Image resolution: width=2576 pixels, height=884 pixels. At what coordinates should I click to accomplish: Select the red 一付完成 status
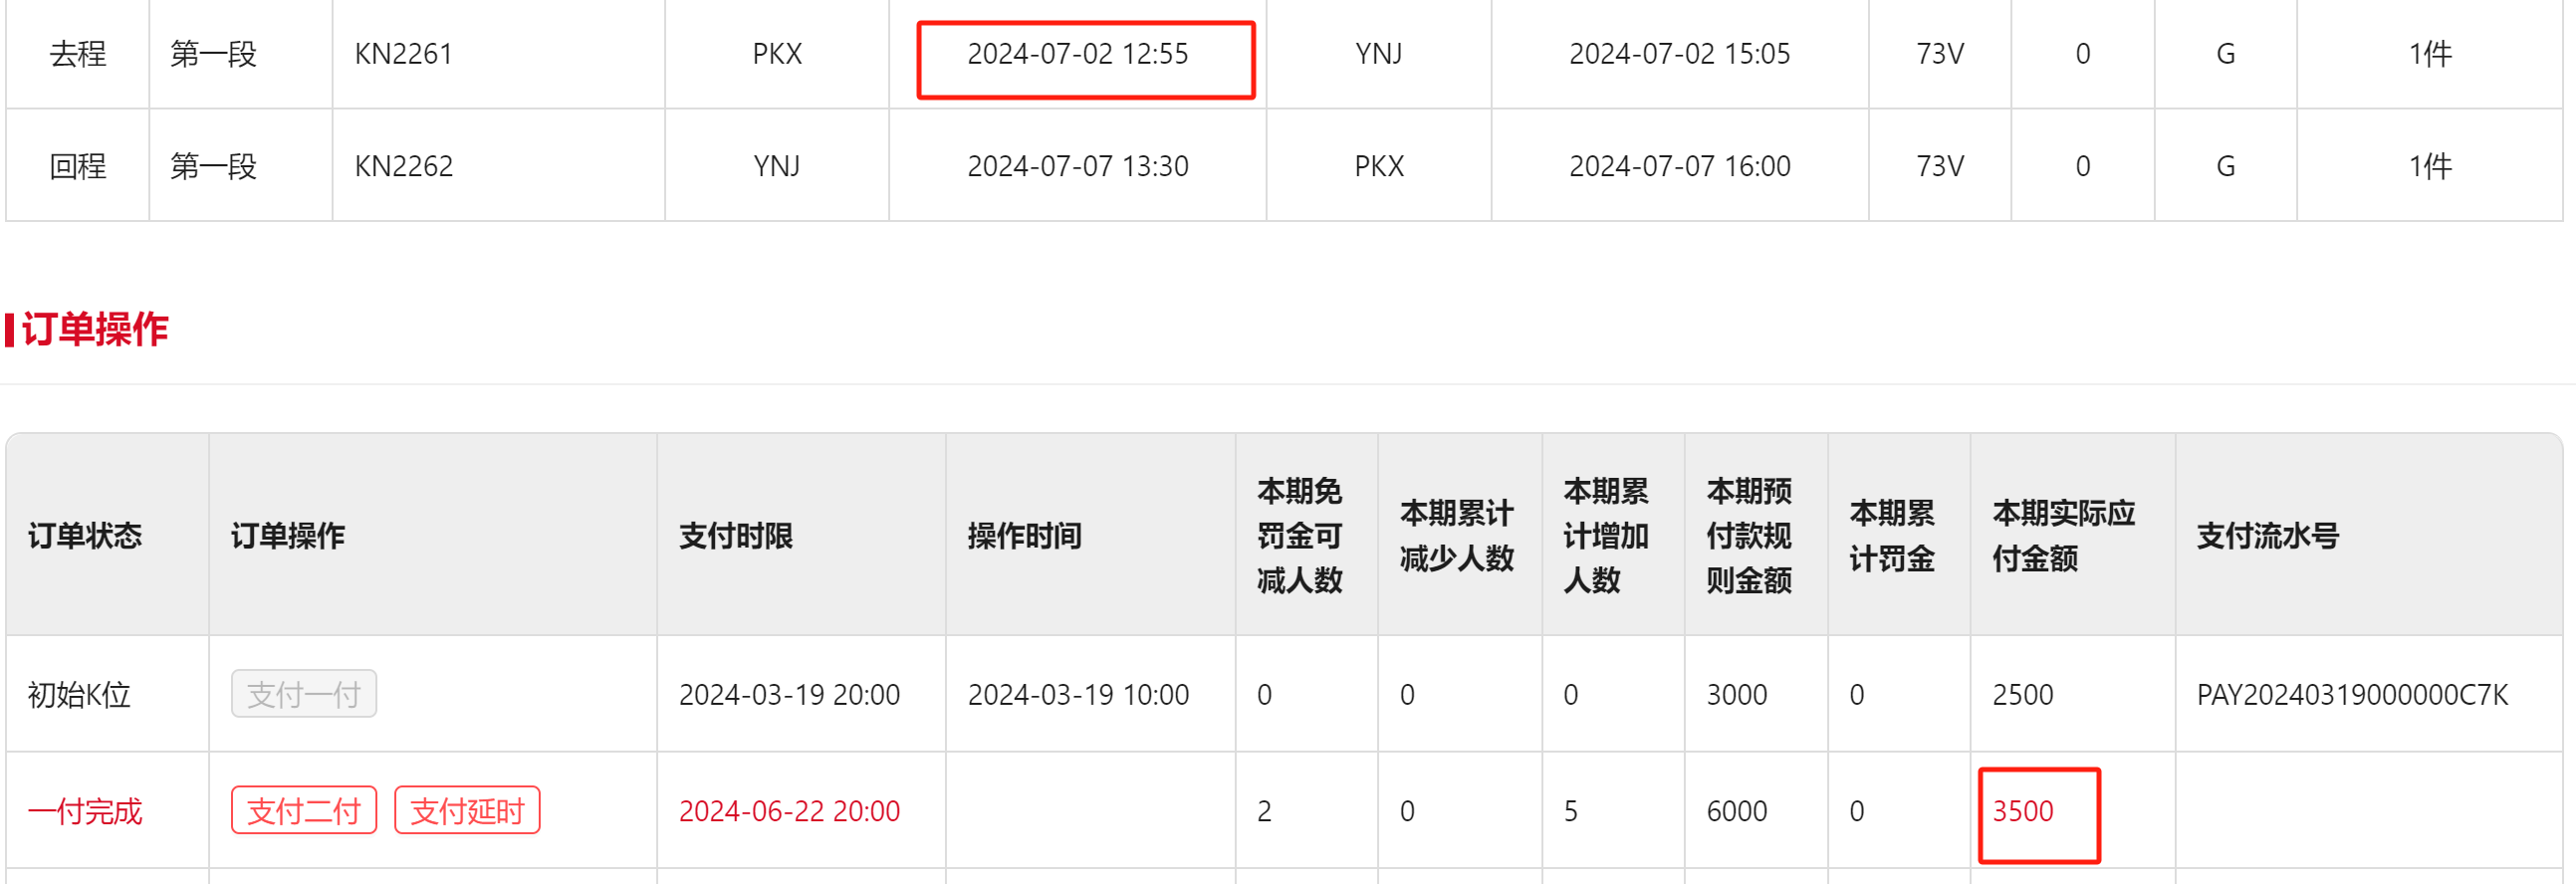85,811
